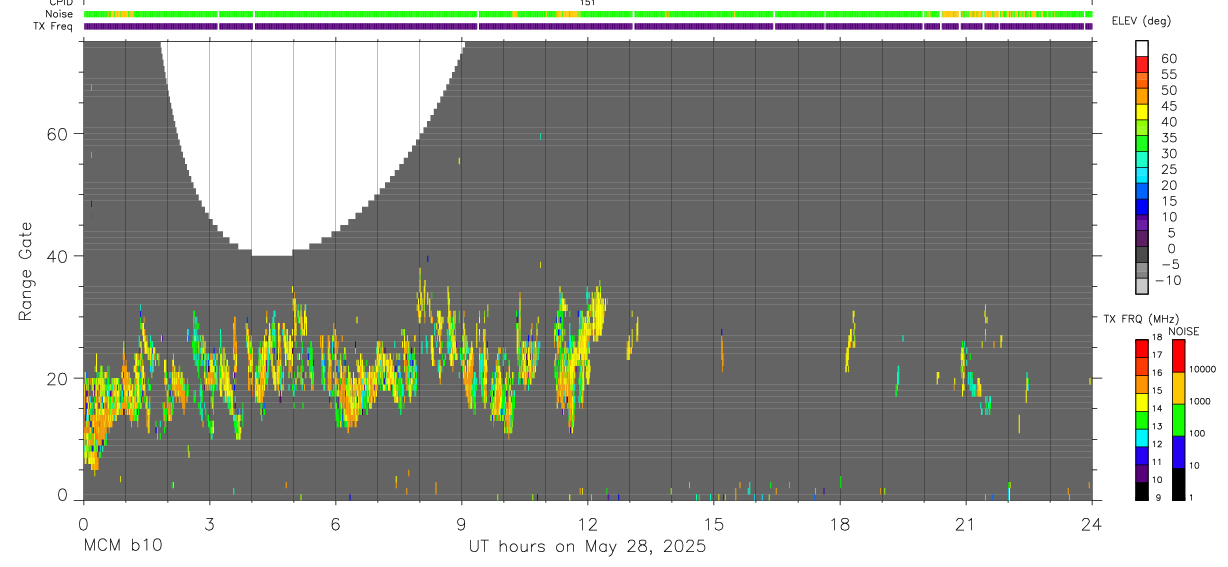Click the black 9 MHz TX frequency swatch
The image size is (1228, 567).
(x=1141, y=491)
